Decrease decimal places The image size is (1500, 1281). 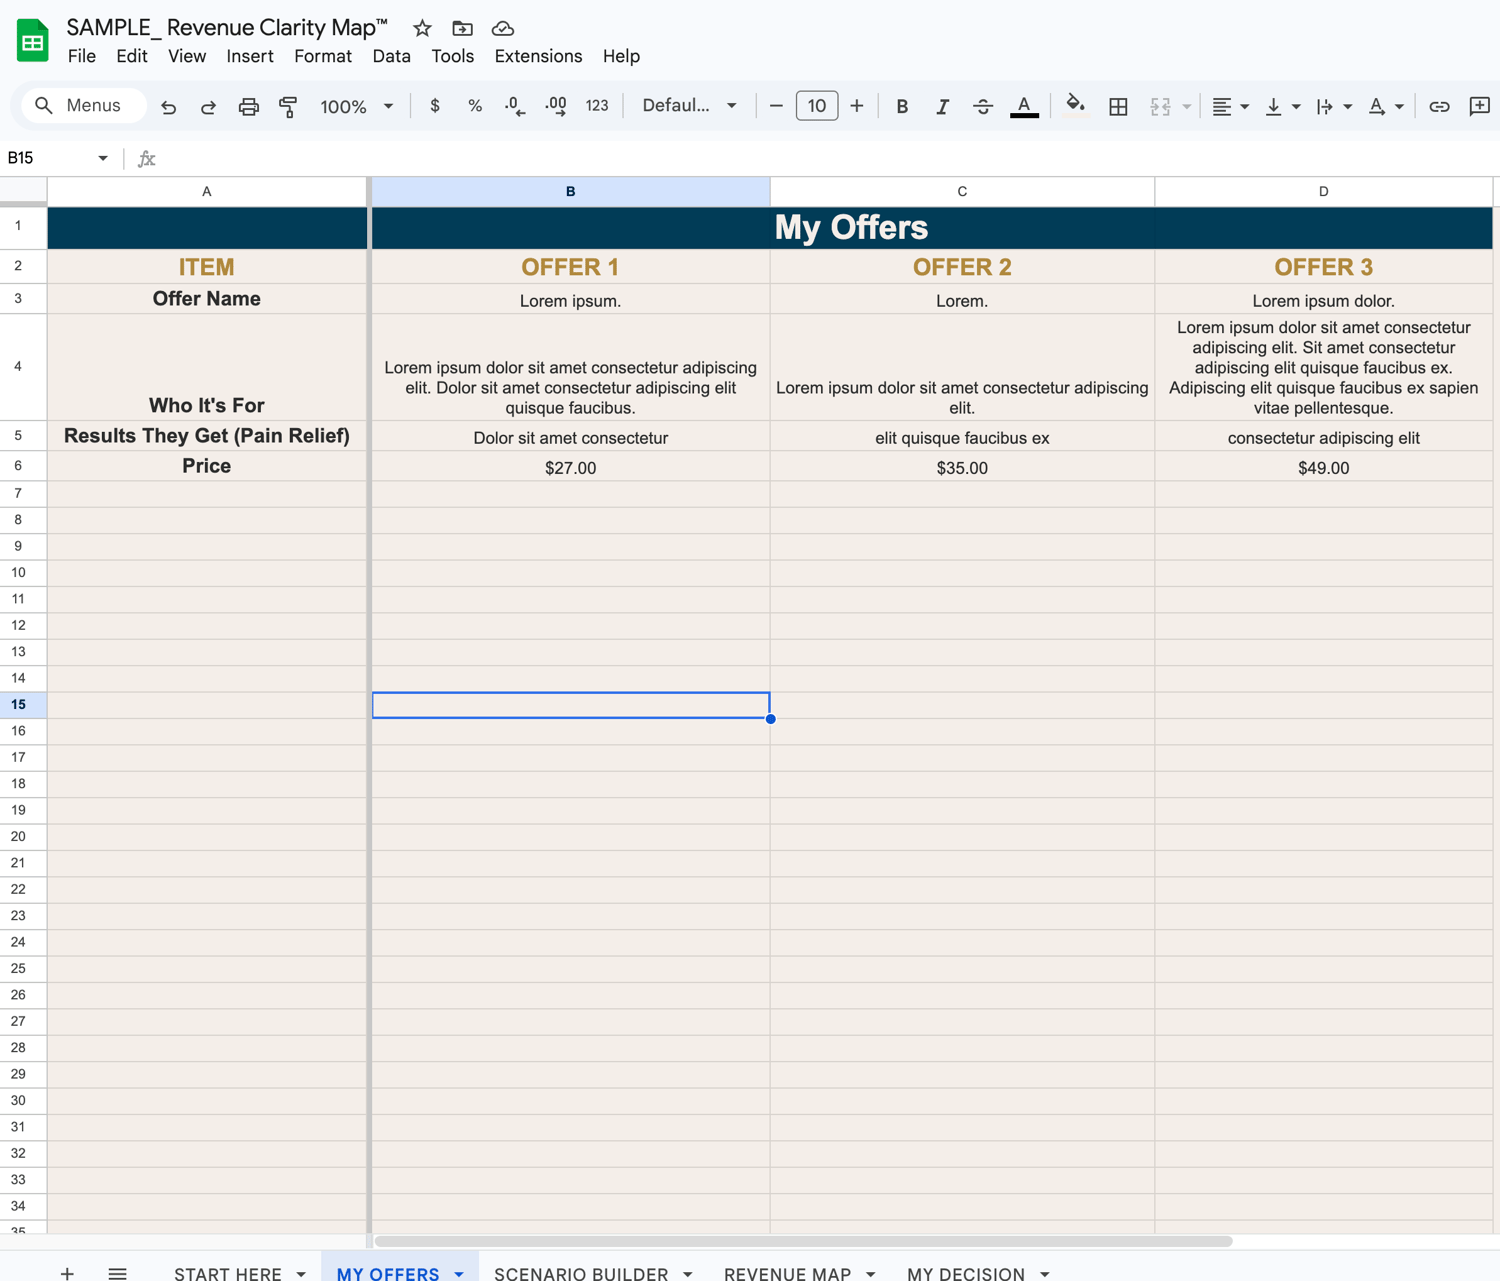coord(515,106)
